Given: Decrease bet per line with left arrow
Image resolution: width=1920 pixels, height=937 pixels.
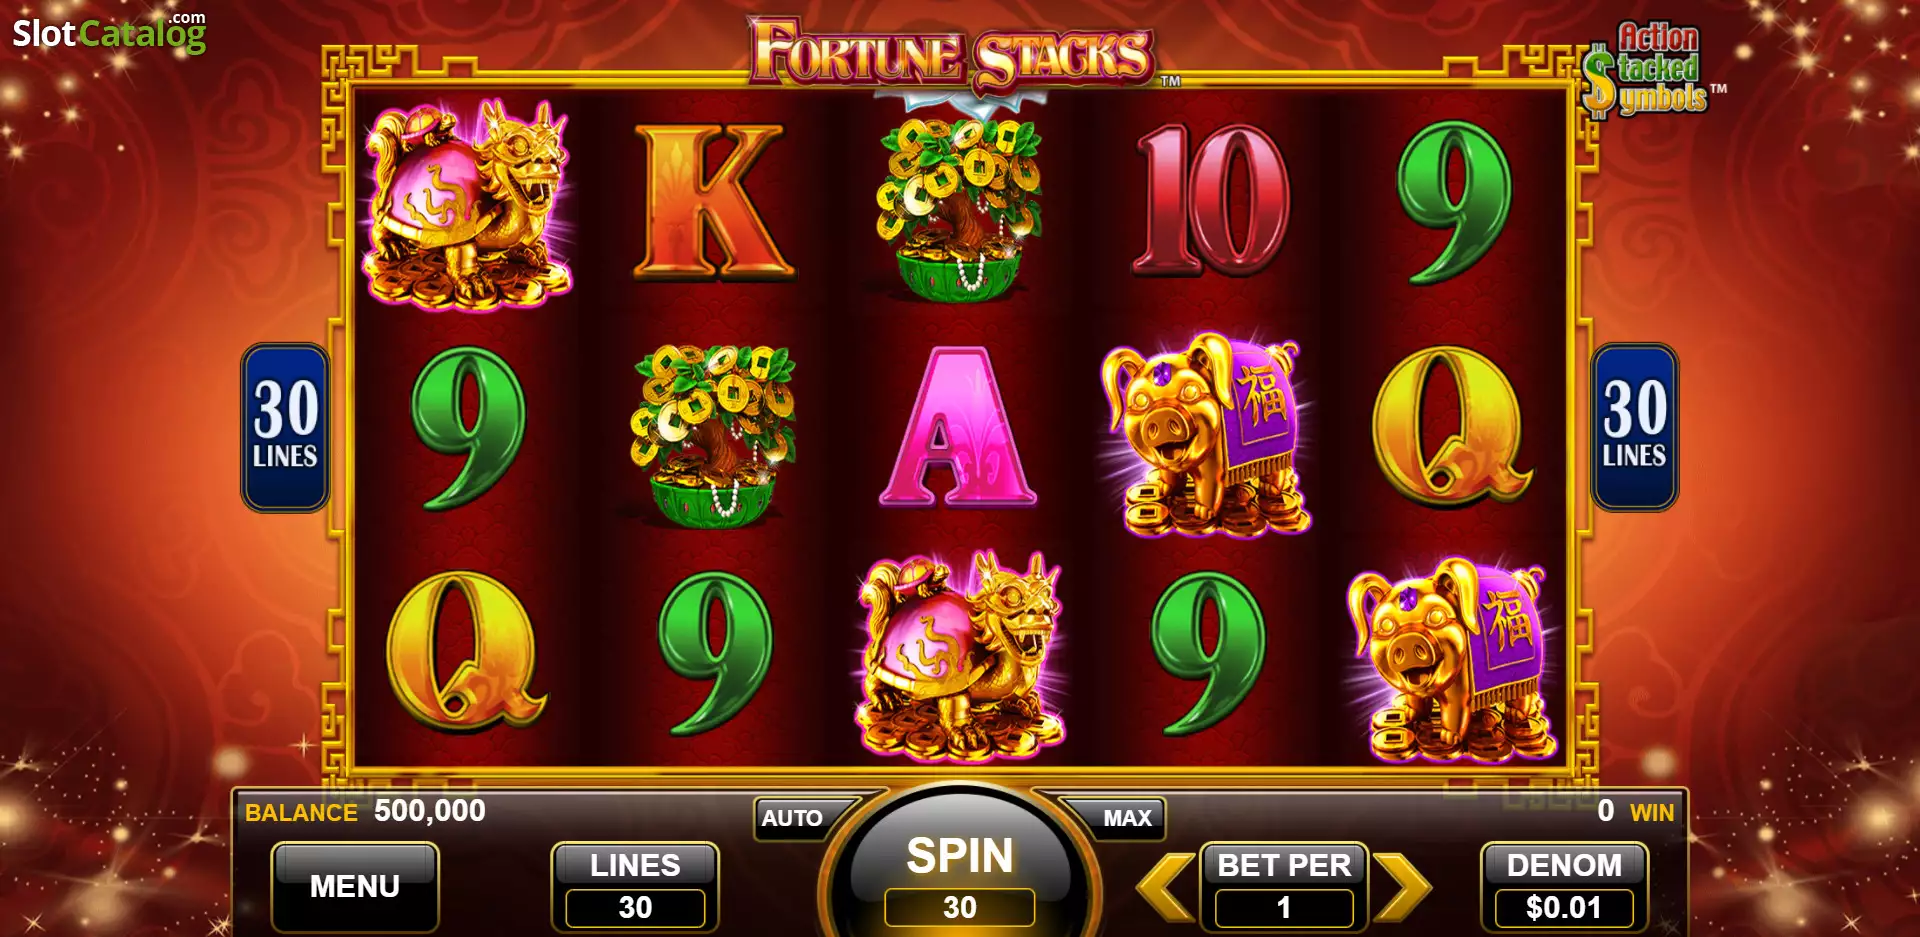Looking at the screenshot, I should tap(1166, 886).
